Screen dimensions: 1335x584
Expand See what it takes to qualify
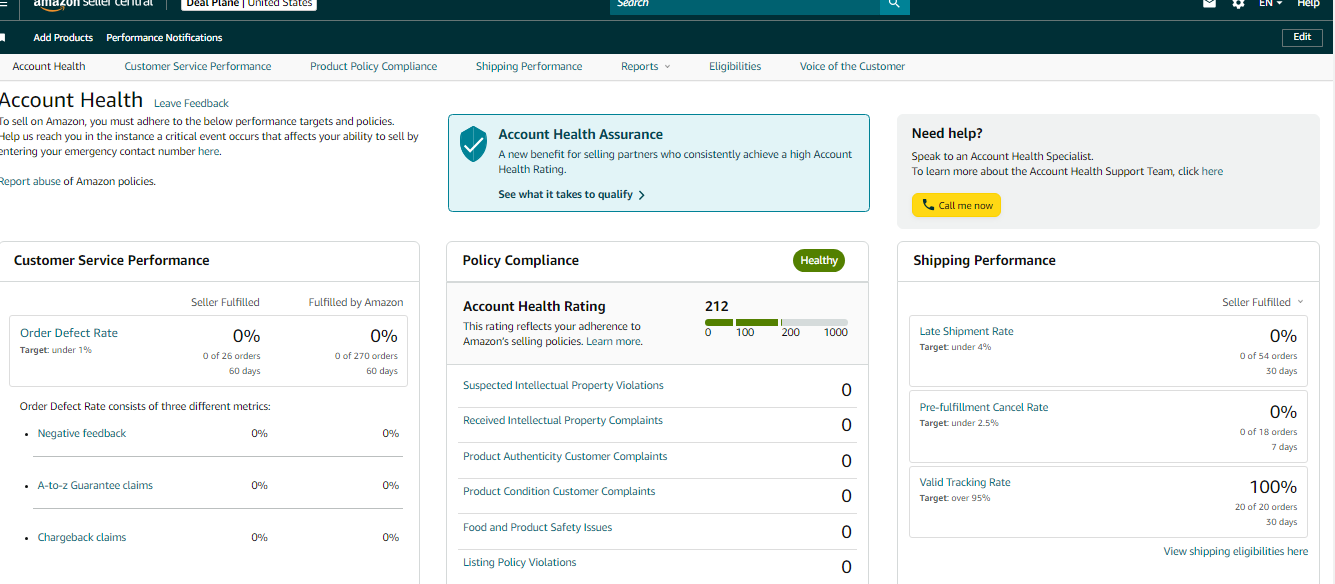coord(571,195)
